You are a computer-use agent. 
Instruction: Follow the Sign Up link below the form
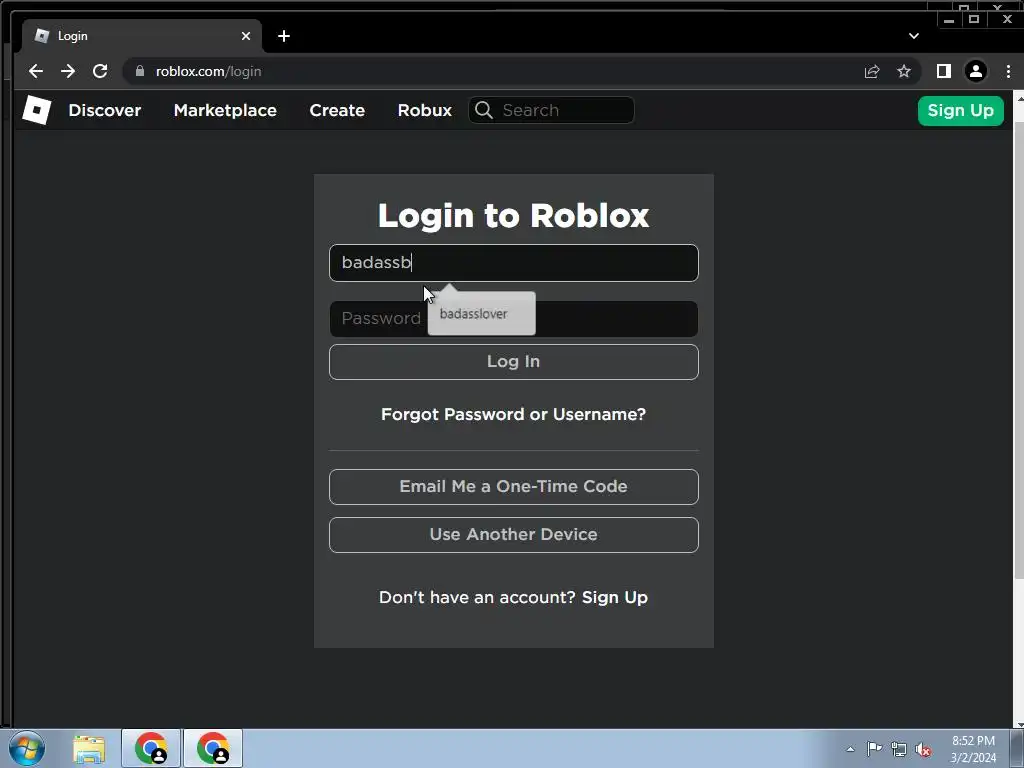(x=615, y=597)
